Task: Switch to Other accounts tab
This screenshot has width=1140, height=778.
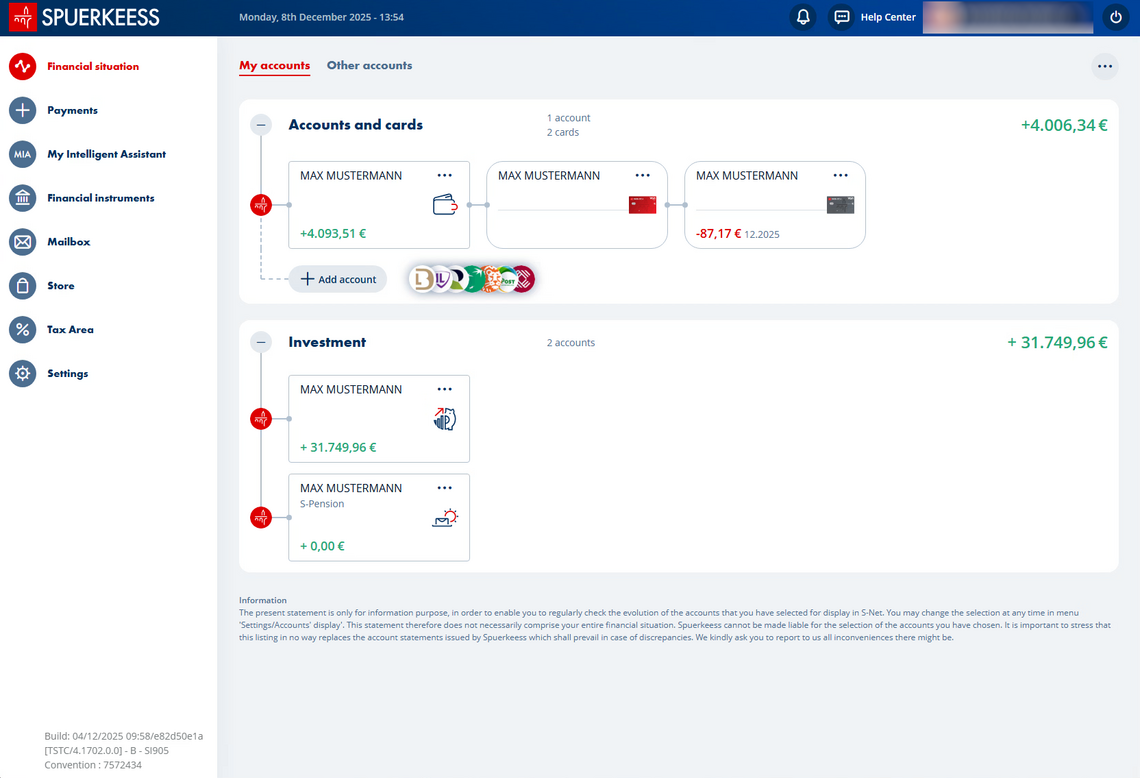Action: 369,66
